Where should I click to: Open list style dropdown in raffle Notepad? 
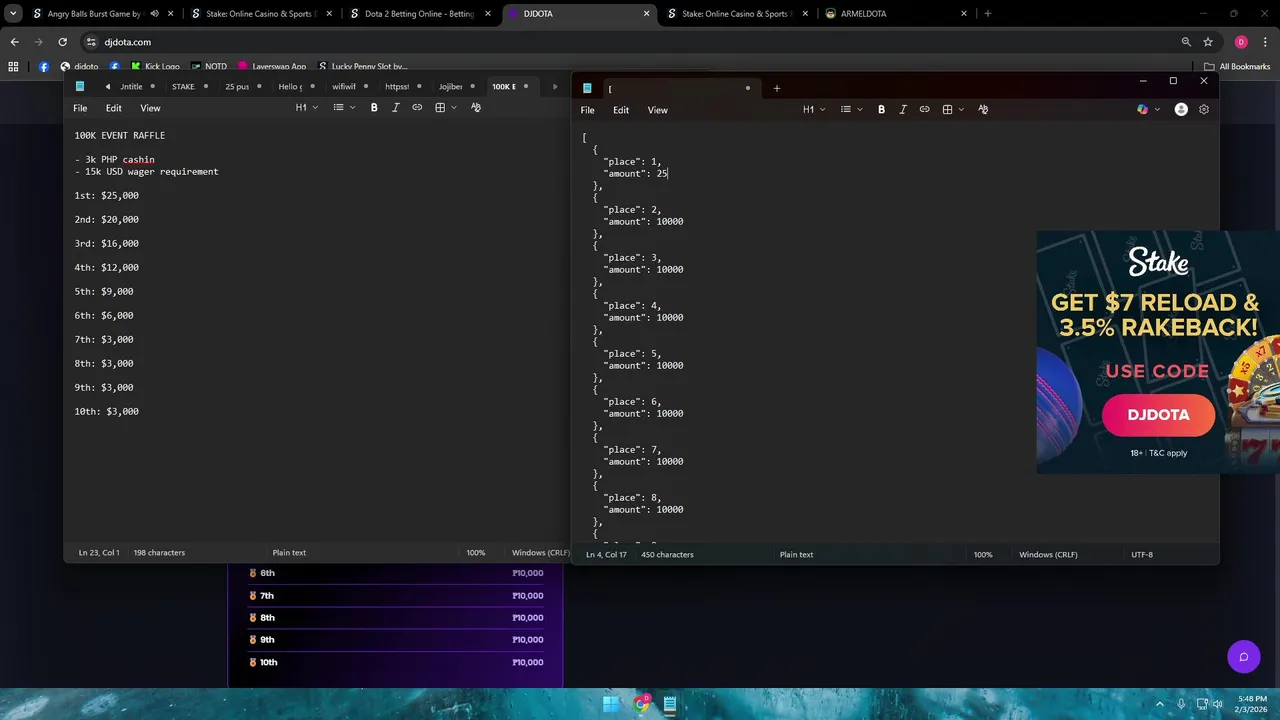click(x=345, y=108)
